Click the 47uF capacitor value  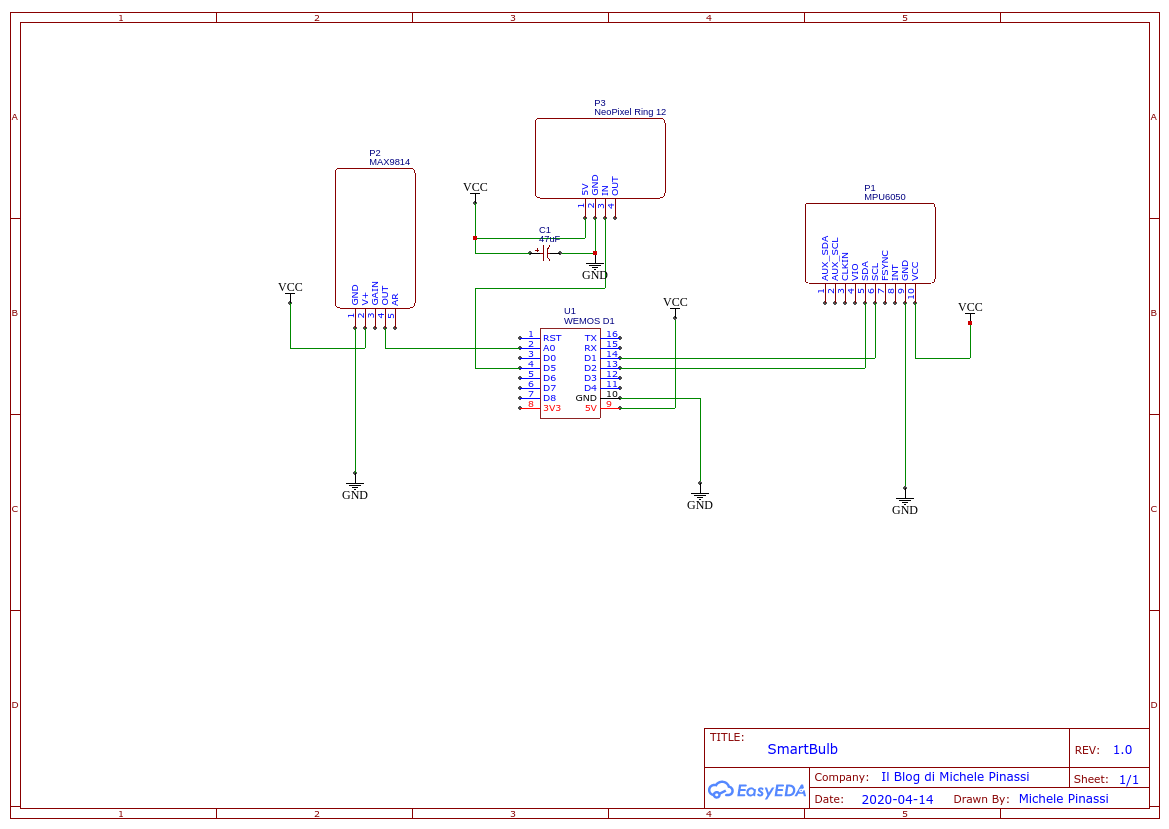point(549,239)
